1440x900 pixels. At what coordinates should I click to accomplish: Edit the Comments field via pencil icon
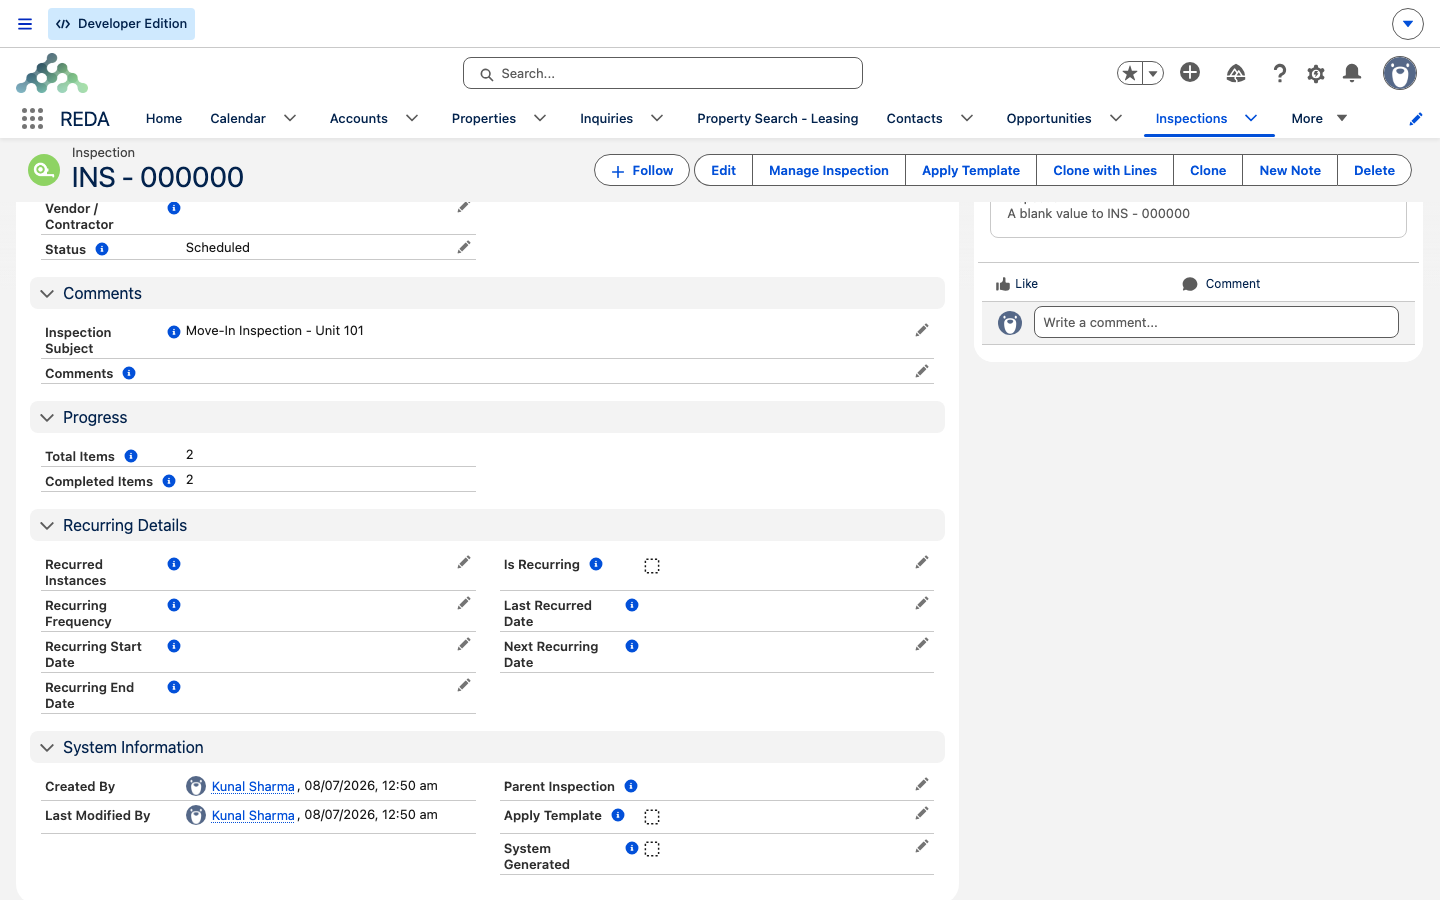pyautogui.click(x=922, y=371)
